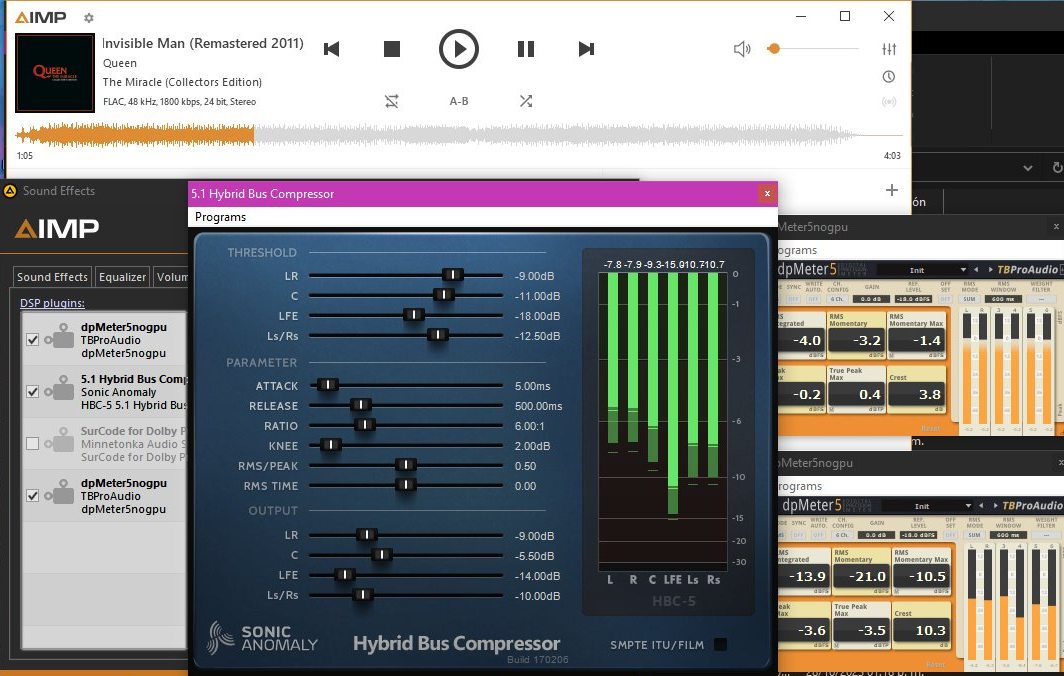The height and width of the screenshot is (676, 1064).
Task: Click the Threshold LFE slider handle
Action: 413,315
